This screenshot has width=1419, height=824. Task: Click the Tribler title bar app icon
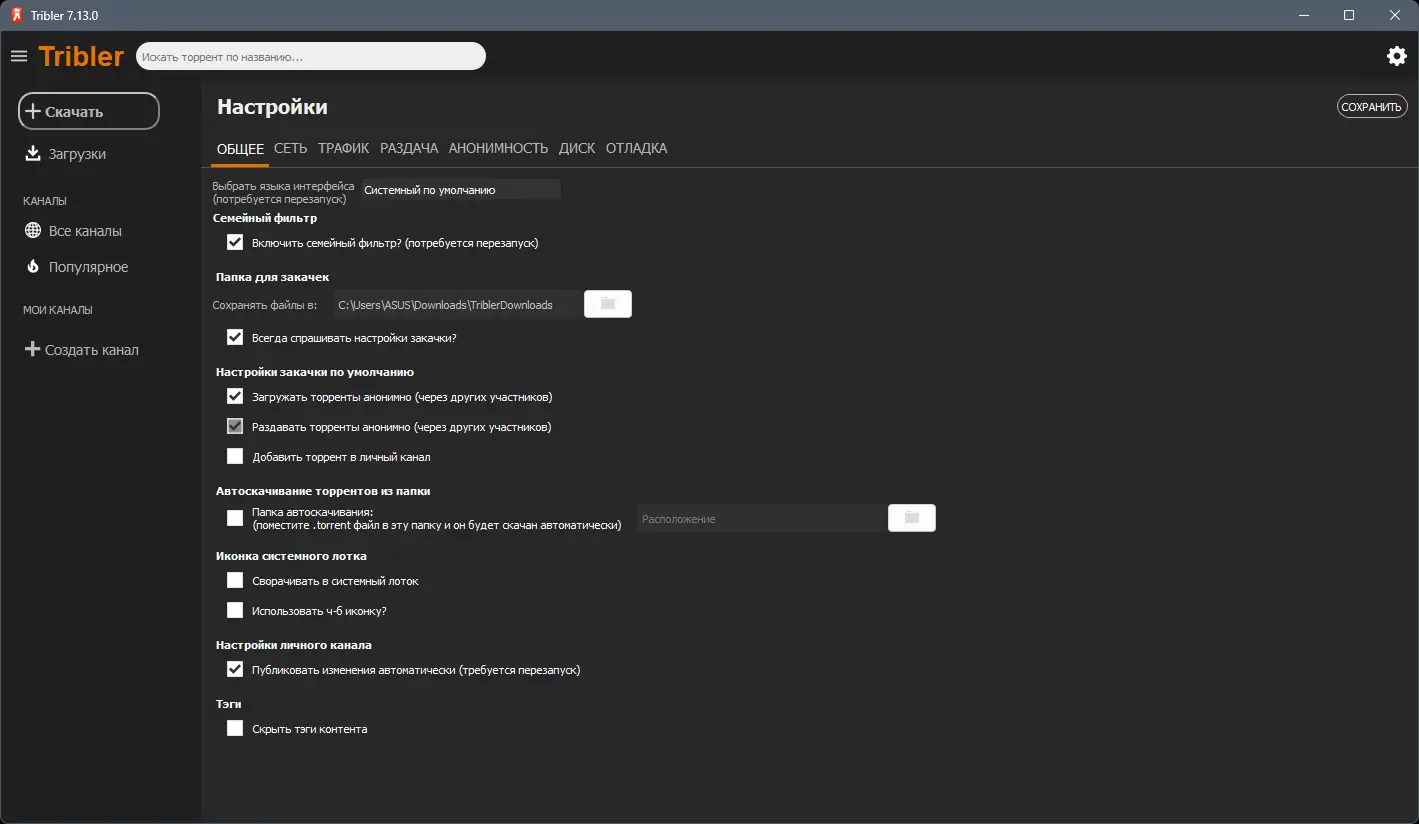(x=16, y=15)
